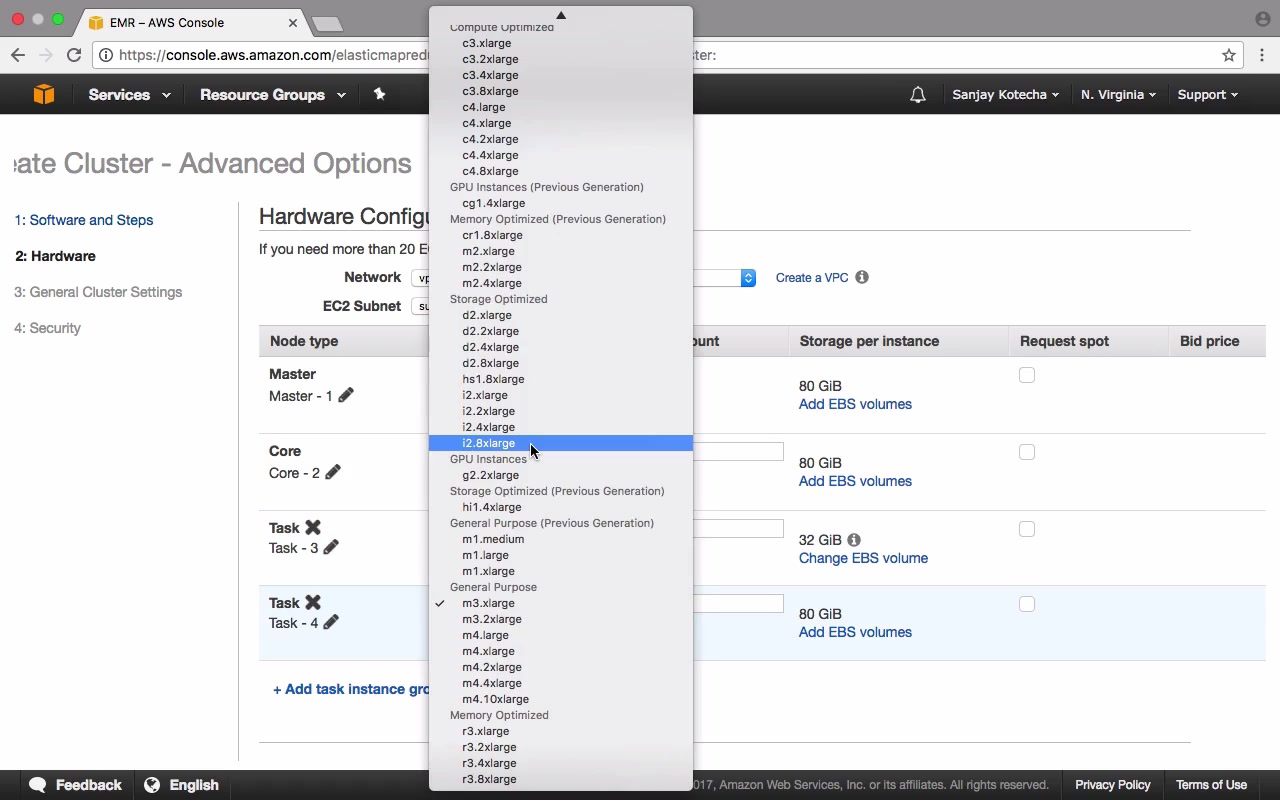Screen dimensions: 1280x800
Task: Open the notifications bell
Action: point(917,95)
